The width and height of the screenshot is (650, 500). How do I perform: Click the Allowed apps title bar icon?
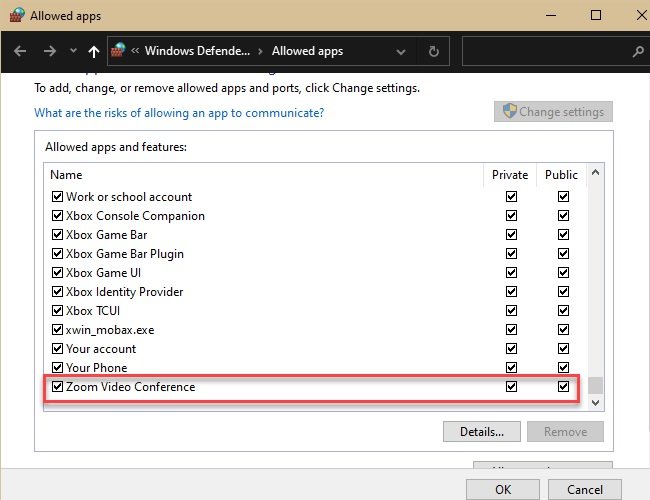[17, 15]
